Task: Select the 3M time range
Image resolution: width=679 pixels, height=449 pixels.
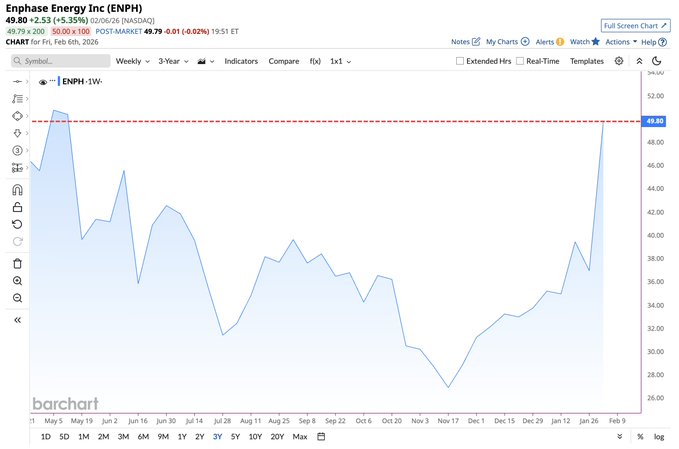Action: (x=123, y=436)
